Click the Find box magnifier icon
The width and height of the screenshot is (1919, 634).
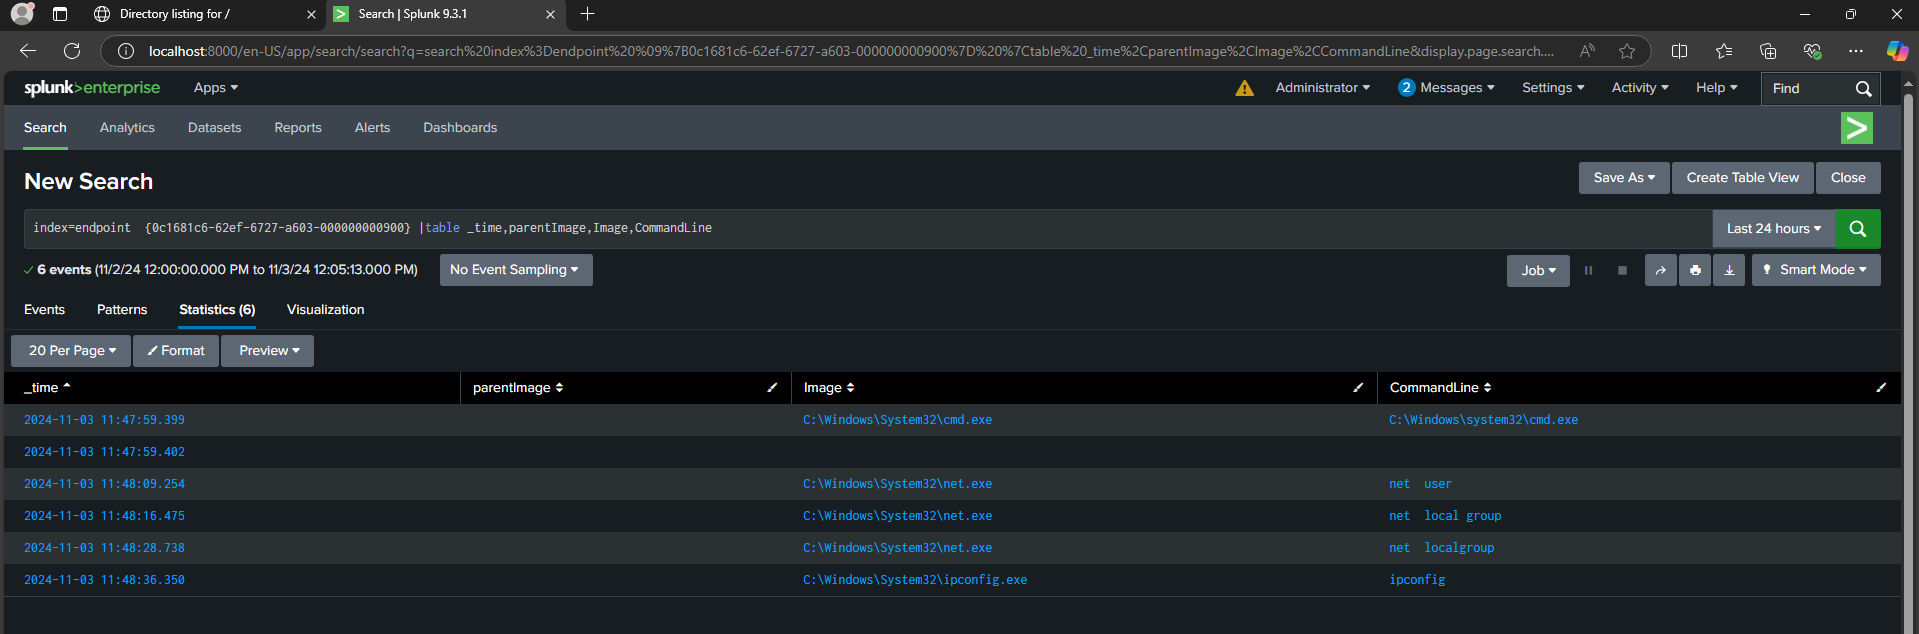1863,89
